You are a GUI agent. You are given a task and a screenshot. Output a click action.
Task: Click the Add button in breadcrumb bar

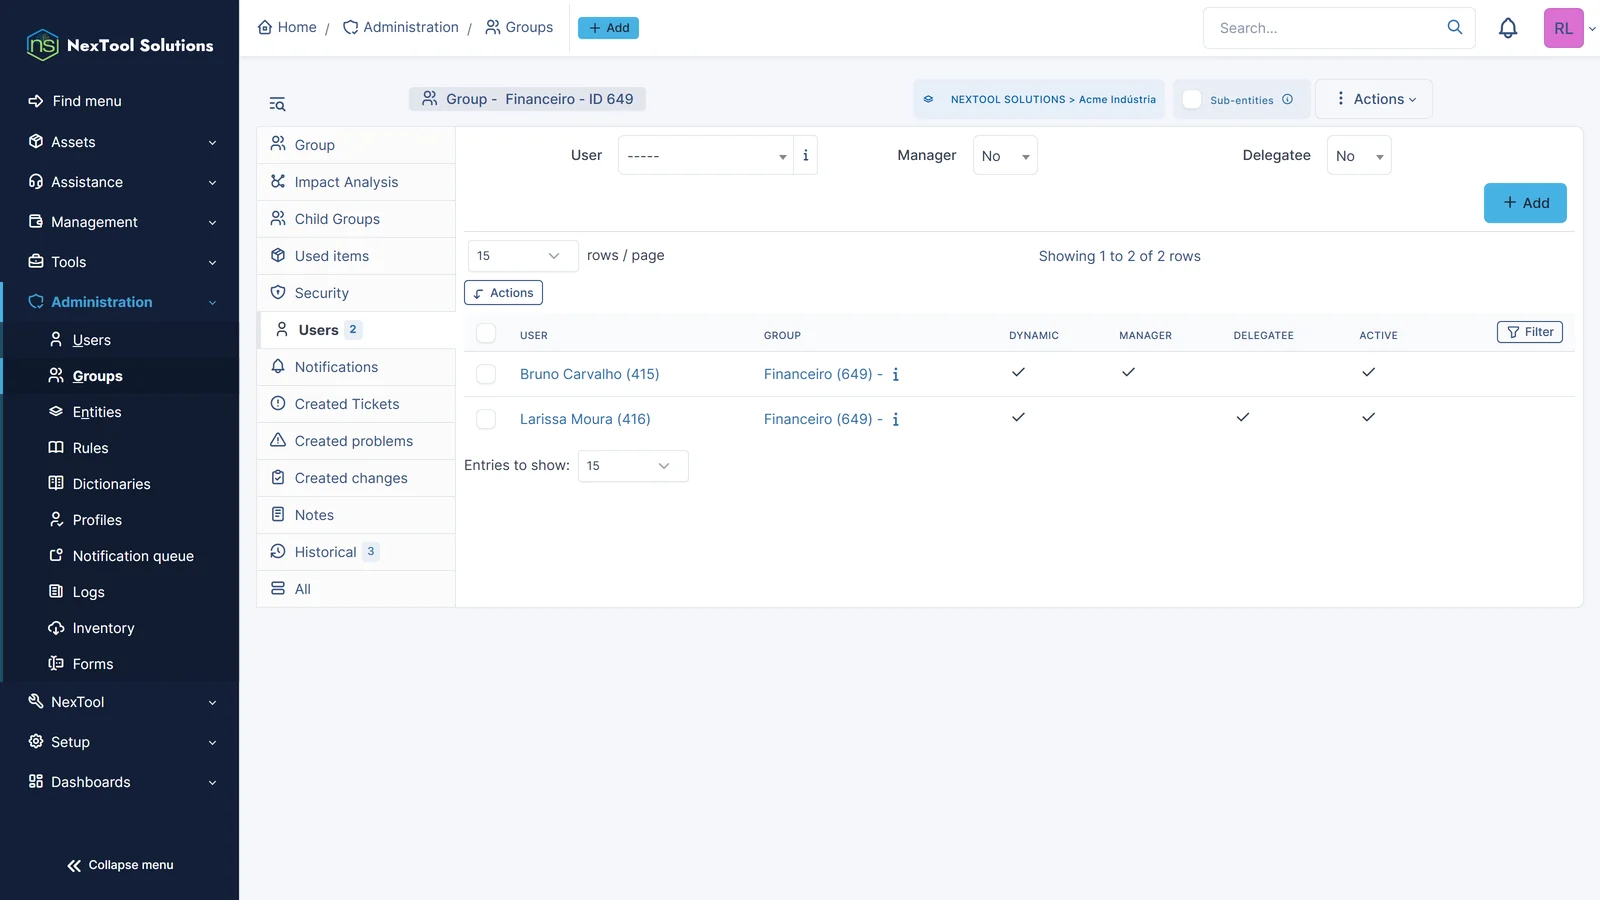click(x=608, y=28)
